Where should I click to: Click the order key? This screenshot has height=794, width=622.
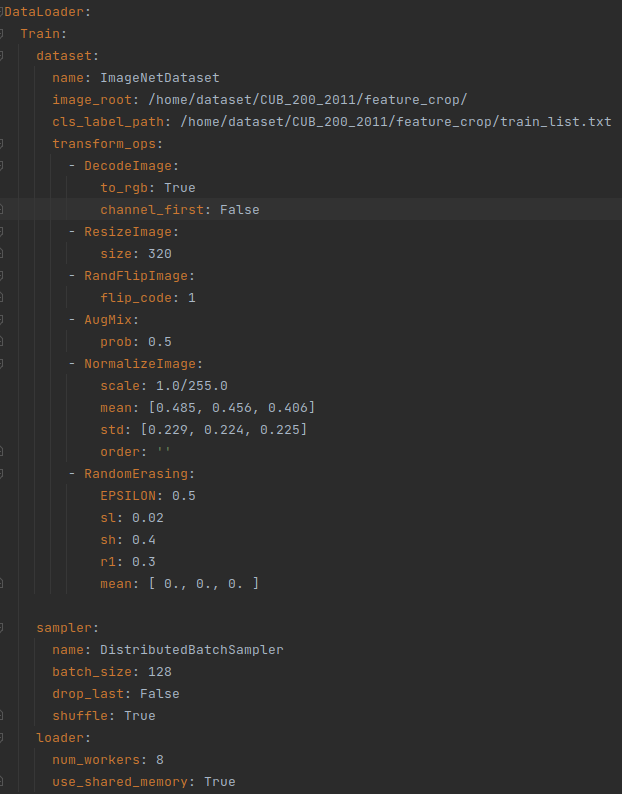[120, 452]
